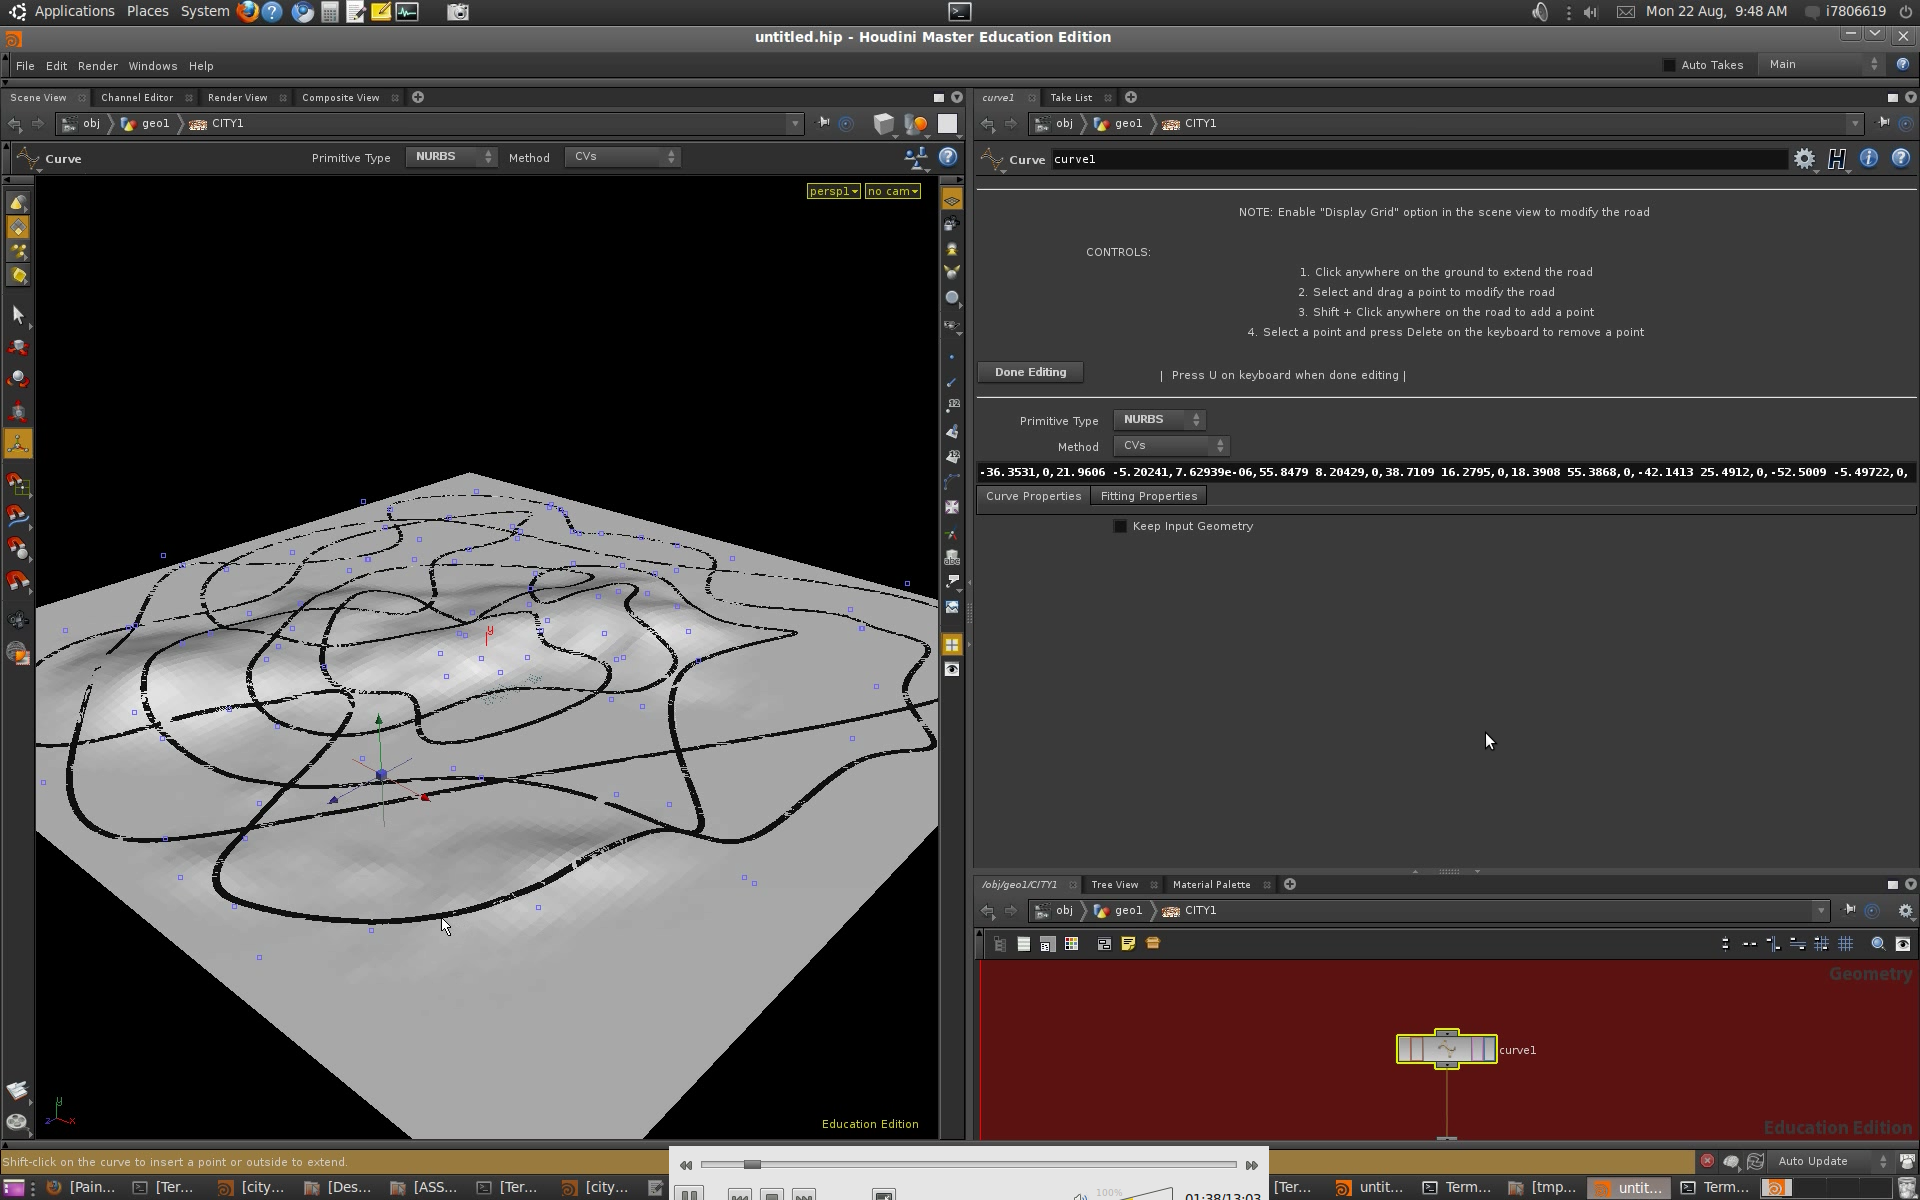
Task: Toggle point numbers display option
Action: (x=952, y=407)
